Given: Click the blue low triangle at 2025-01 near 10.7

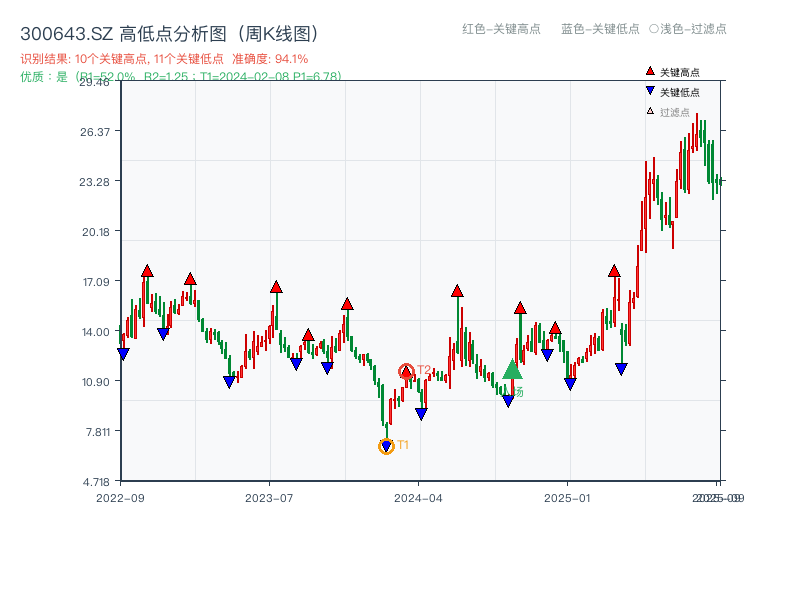Looking at the screenshot, I should [570, 384].
